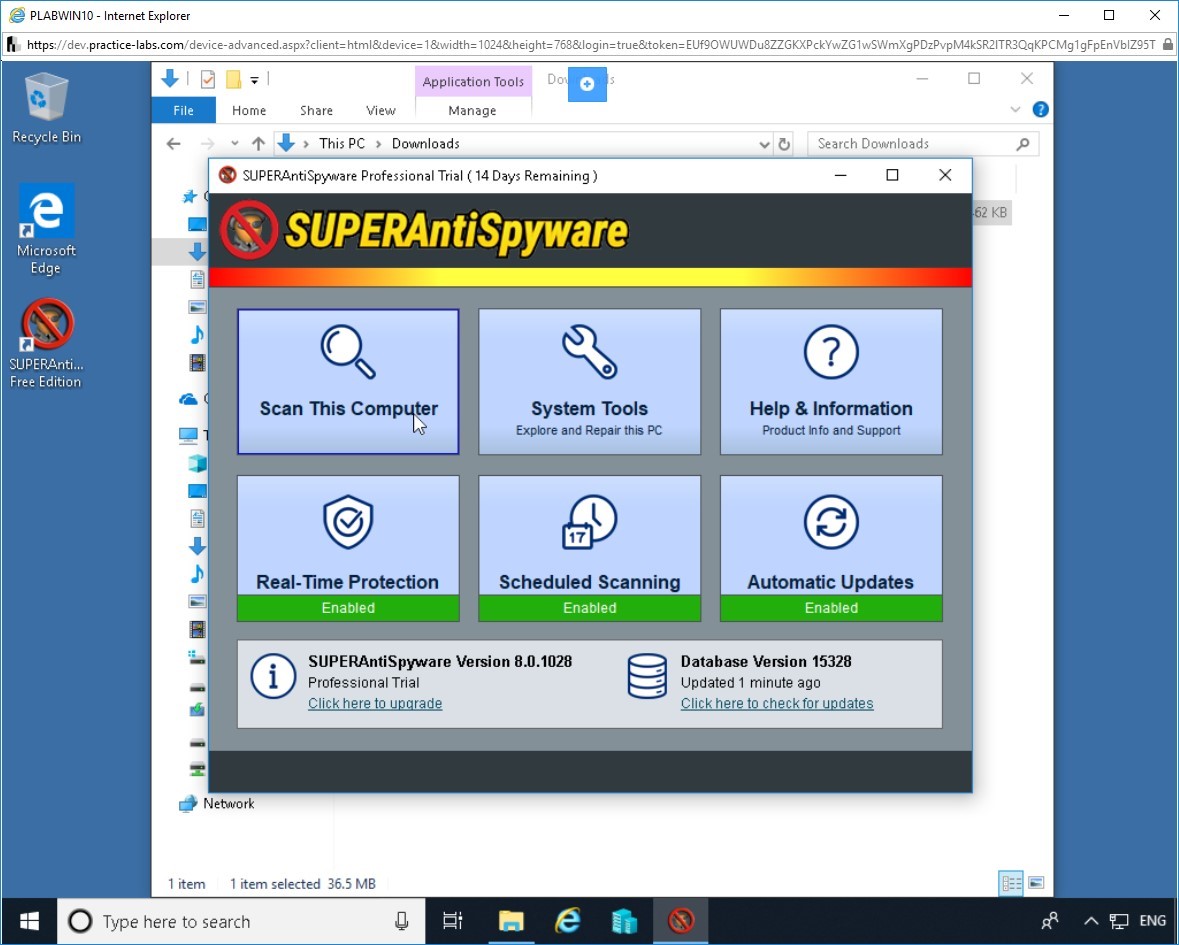This screenshot has height=945, width=1179.
Task: Open File tab in File Explorer
Action: tap(183, 111)
